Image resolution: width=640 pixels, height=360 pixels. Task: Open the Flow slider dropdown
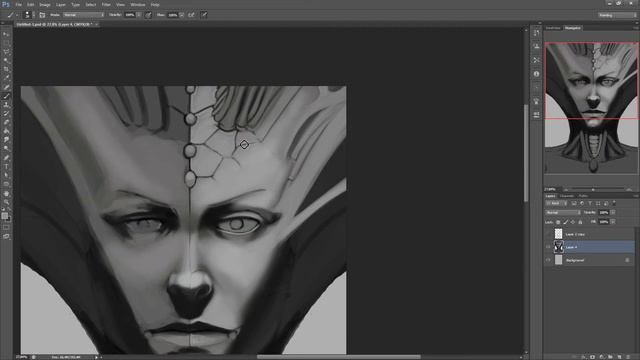(181, 15)
